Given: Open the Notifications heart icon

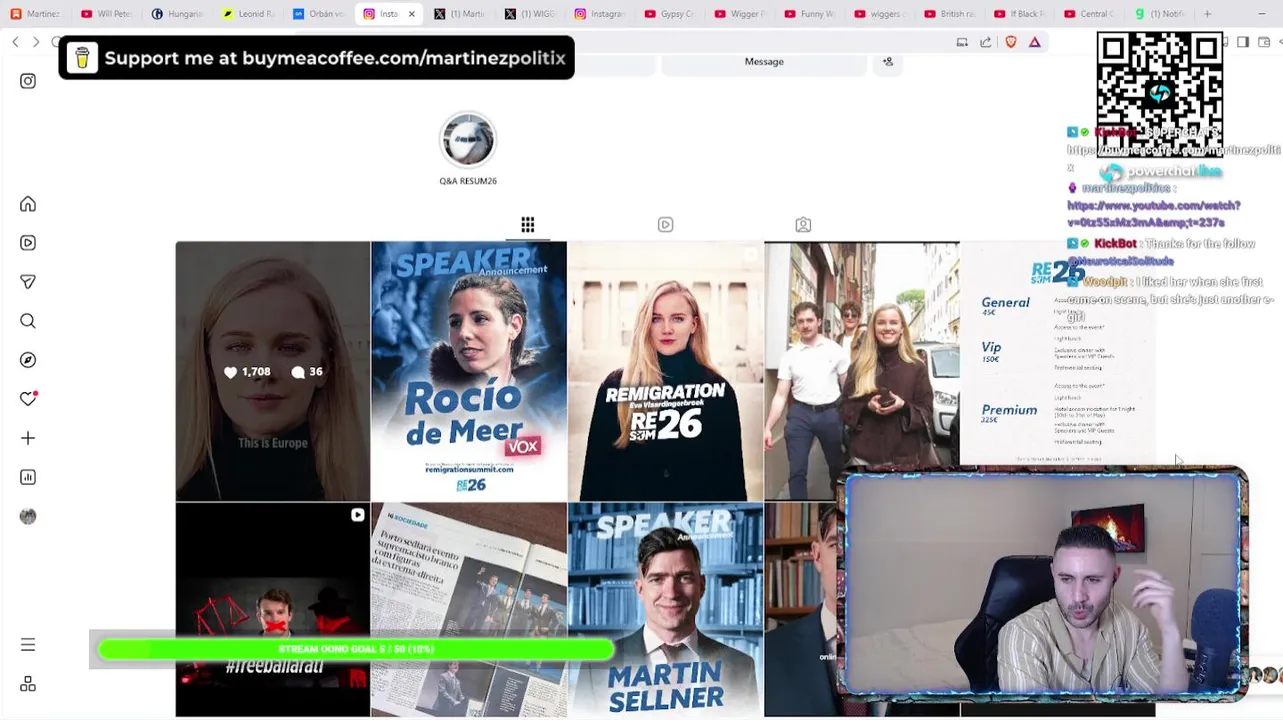Looking at the screenshot, I should 28,399.
